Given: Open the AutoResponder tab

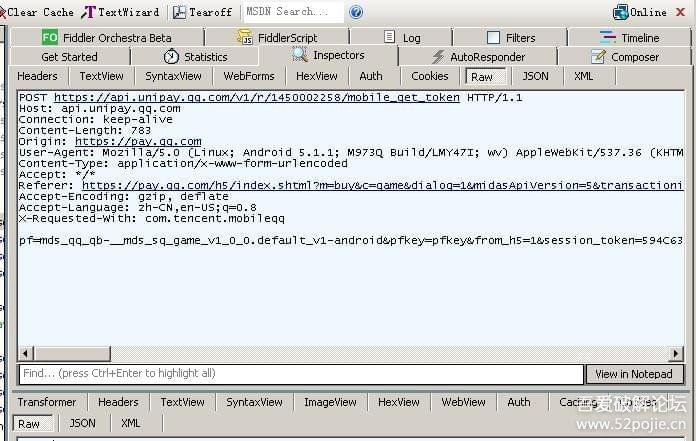Looking at the screenshot, I should click(478, 57).
